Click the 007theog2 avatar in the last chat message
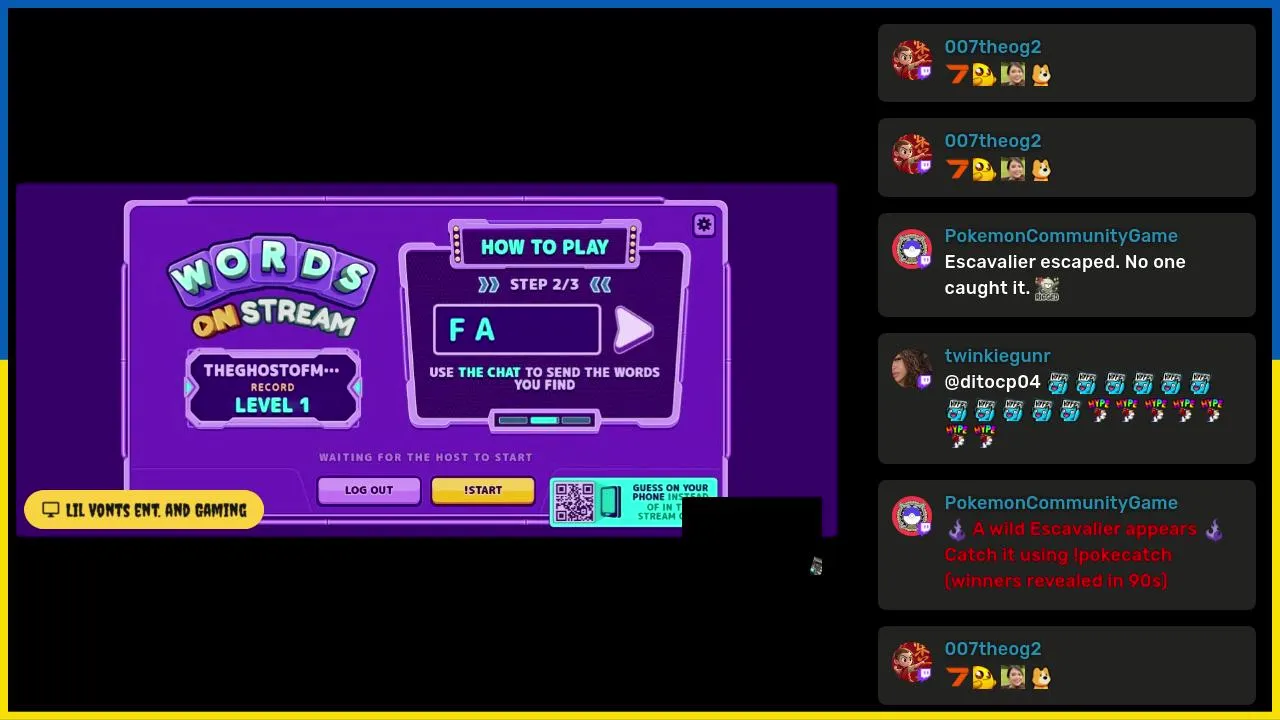This screenshot has width=1280, height=720. [912, 662]
